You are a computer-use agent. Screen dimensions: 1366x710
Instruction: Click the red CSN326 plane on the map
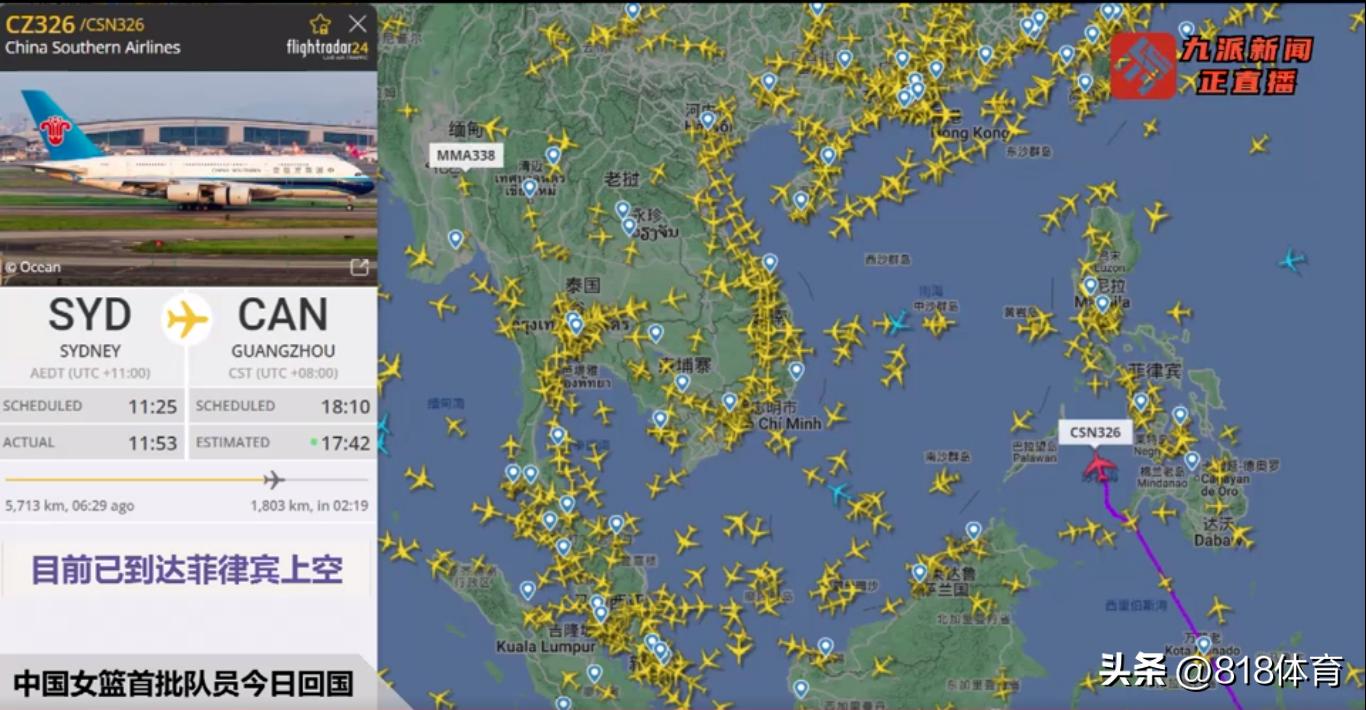coord(1099,467)
